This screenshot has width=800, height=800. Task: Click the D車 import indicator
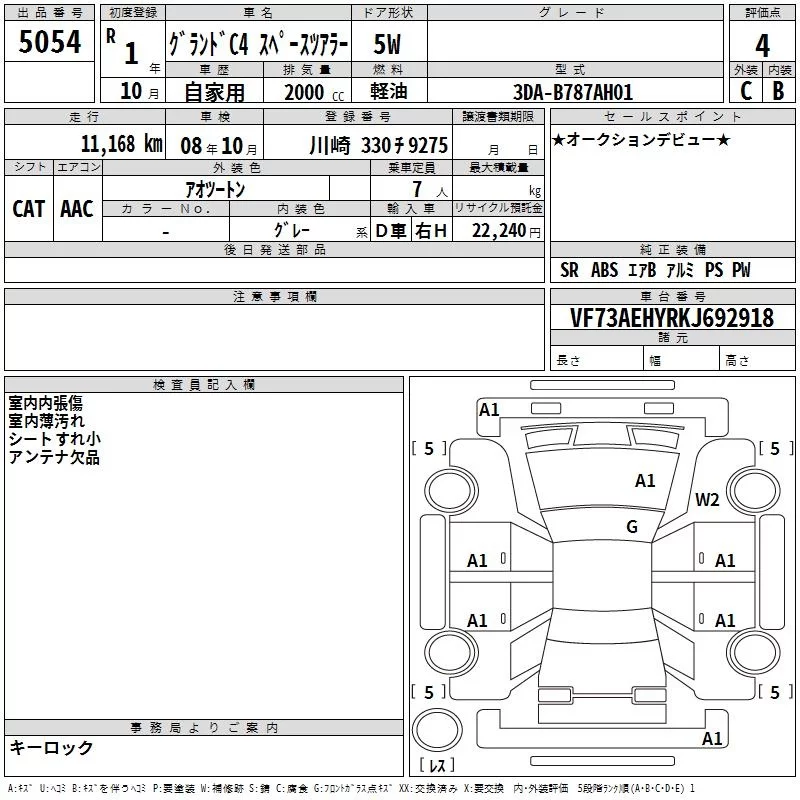pos(391,231)
